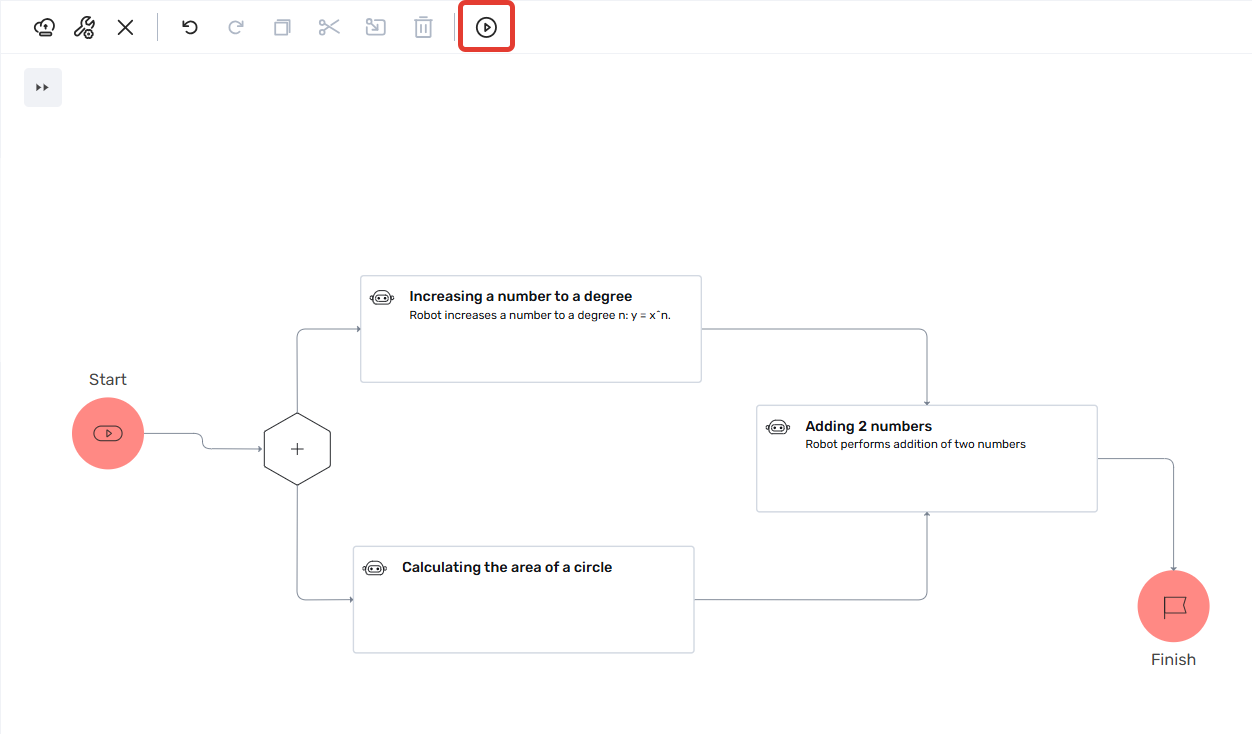The image size is (1252, 734).
Task: Select the Start event circle
Action: point(108,433)
